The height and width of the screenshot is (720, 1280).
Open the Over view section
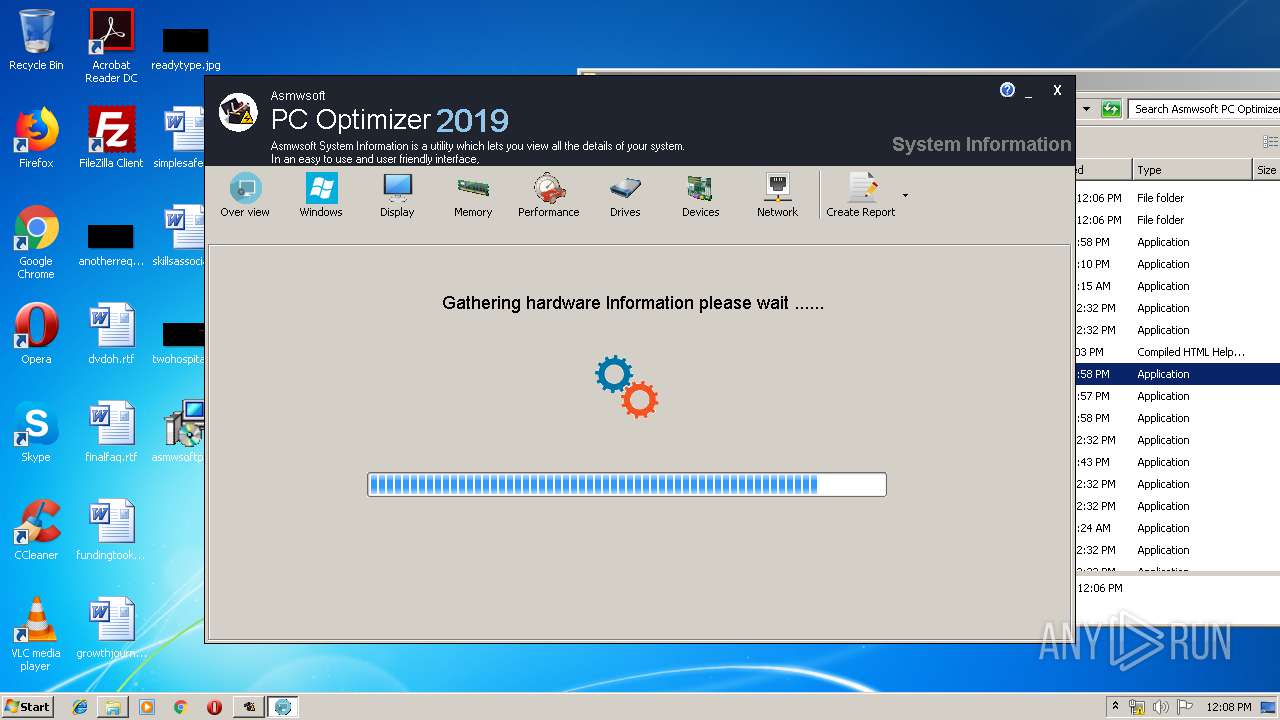[x=245, y=195]
